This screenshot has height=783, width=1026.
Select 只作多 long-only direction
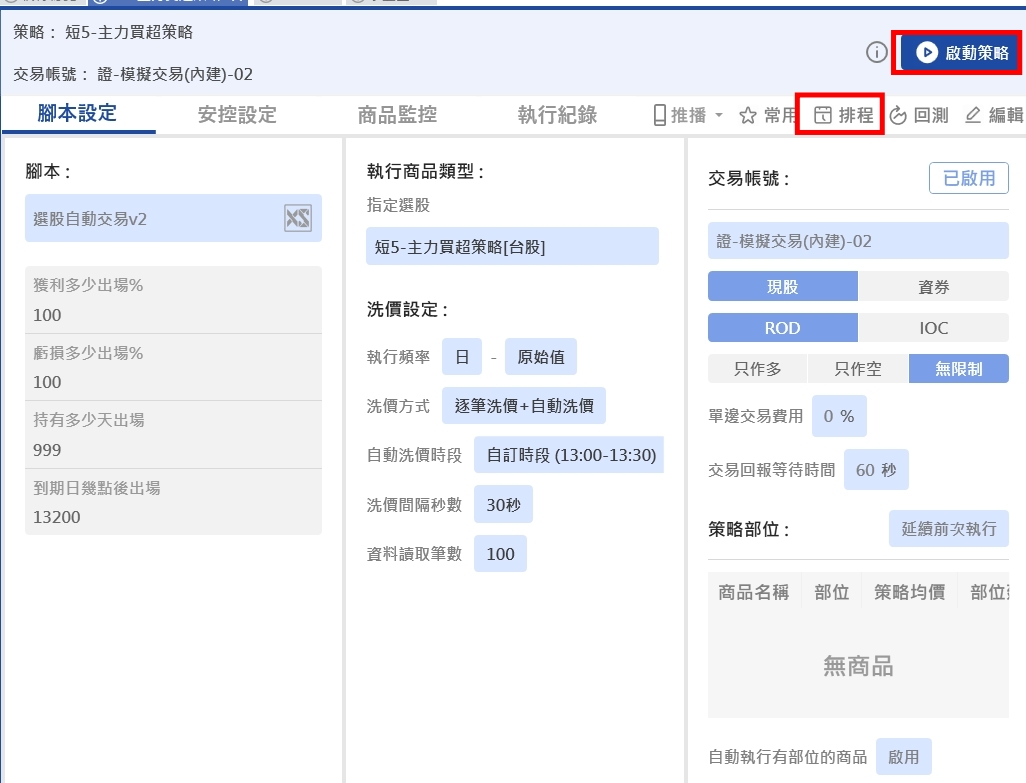click(757, 369)
